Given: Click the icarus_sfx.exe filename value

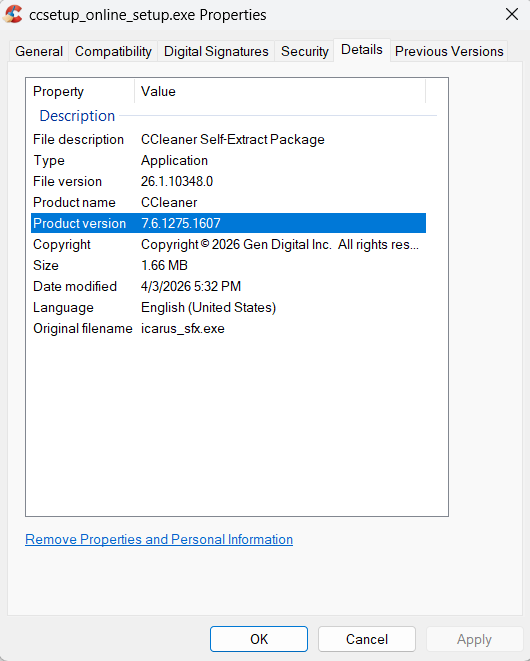Looking at the screenshot, I should [183, 328].
